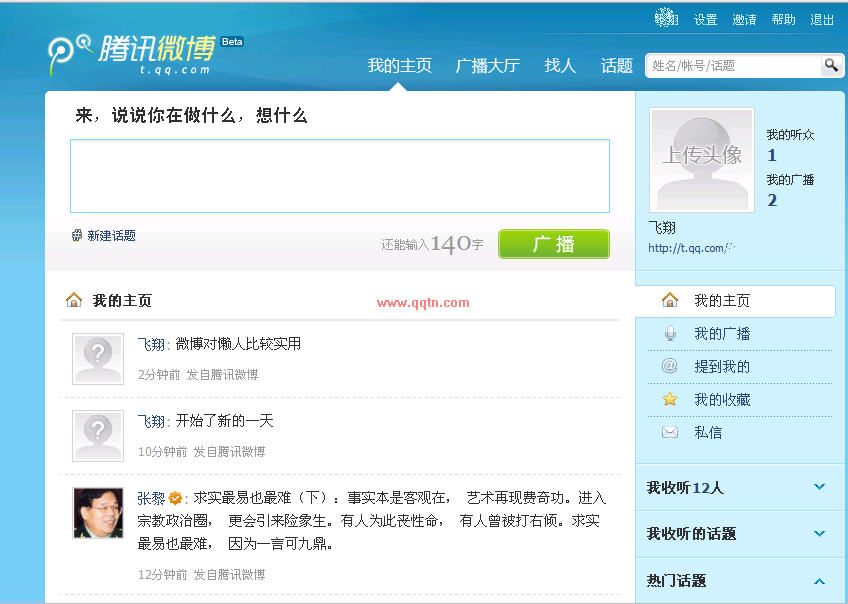Image resolution: width=848 pixels, height=604 pixels.
Task: Click the 我的广播 label beside the avatar
Action: (790, 180)
